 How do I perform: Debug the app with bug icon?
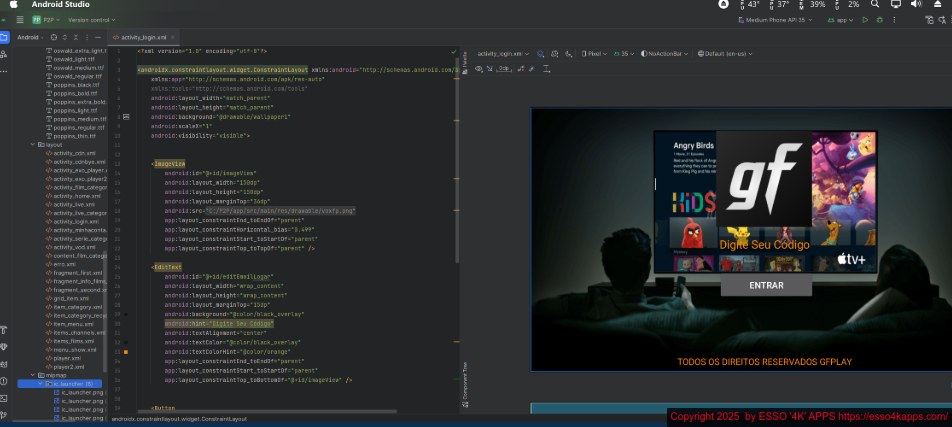879,20
